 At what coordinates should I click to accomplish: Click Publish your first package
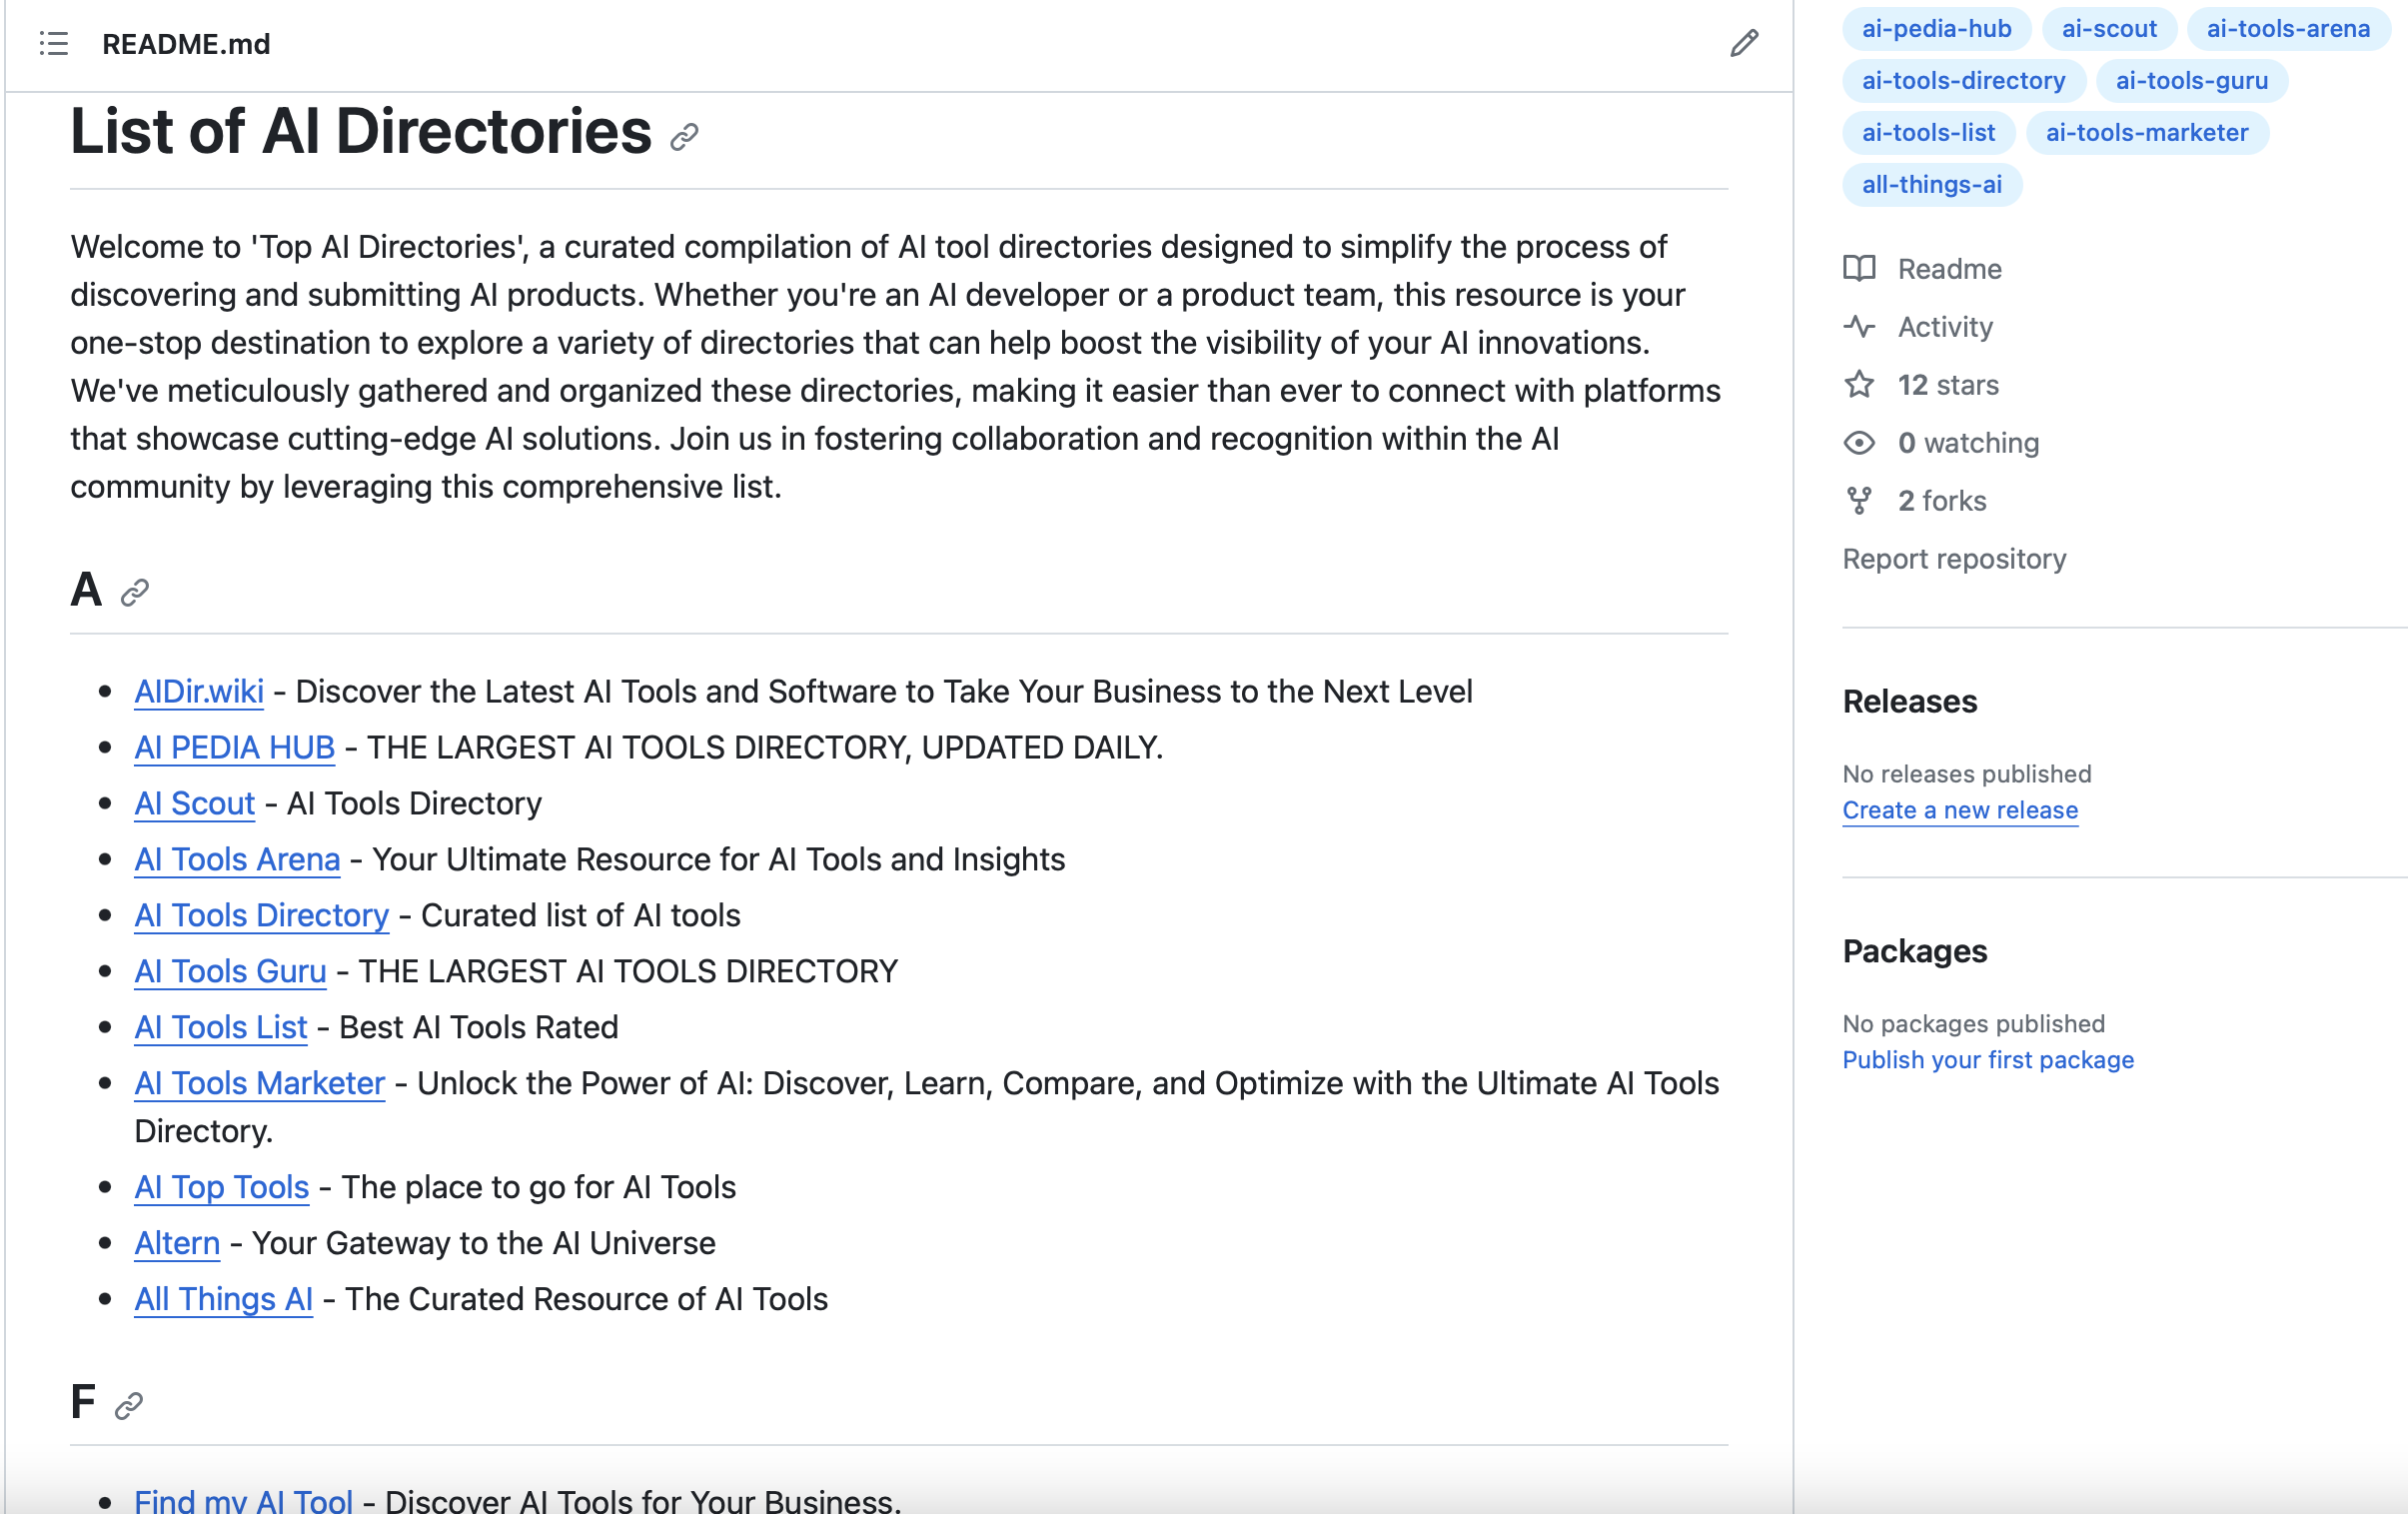1988,1060
